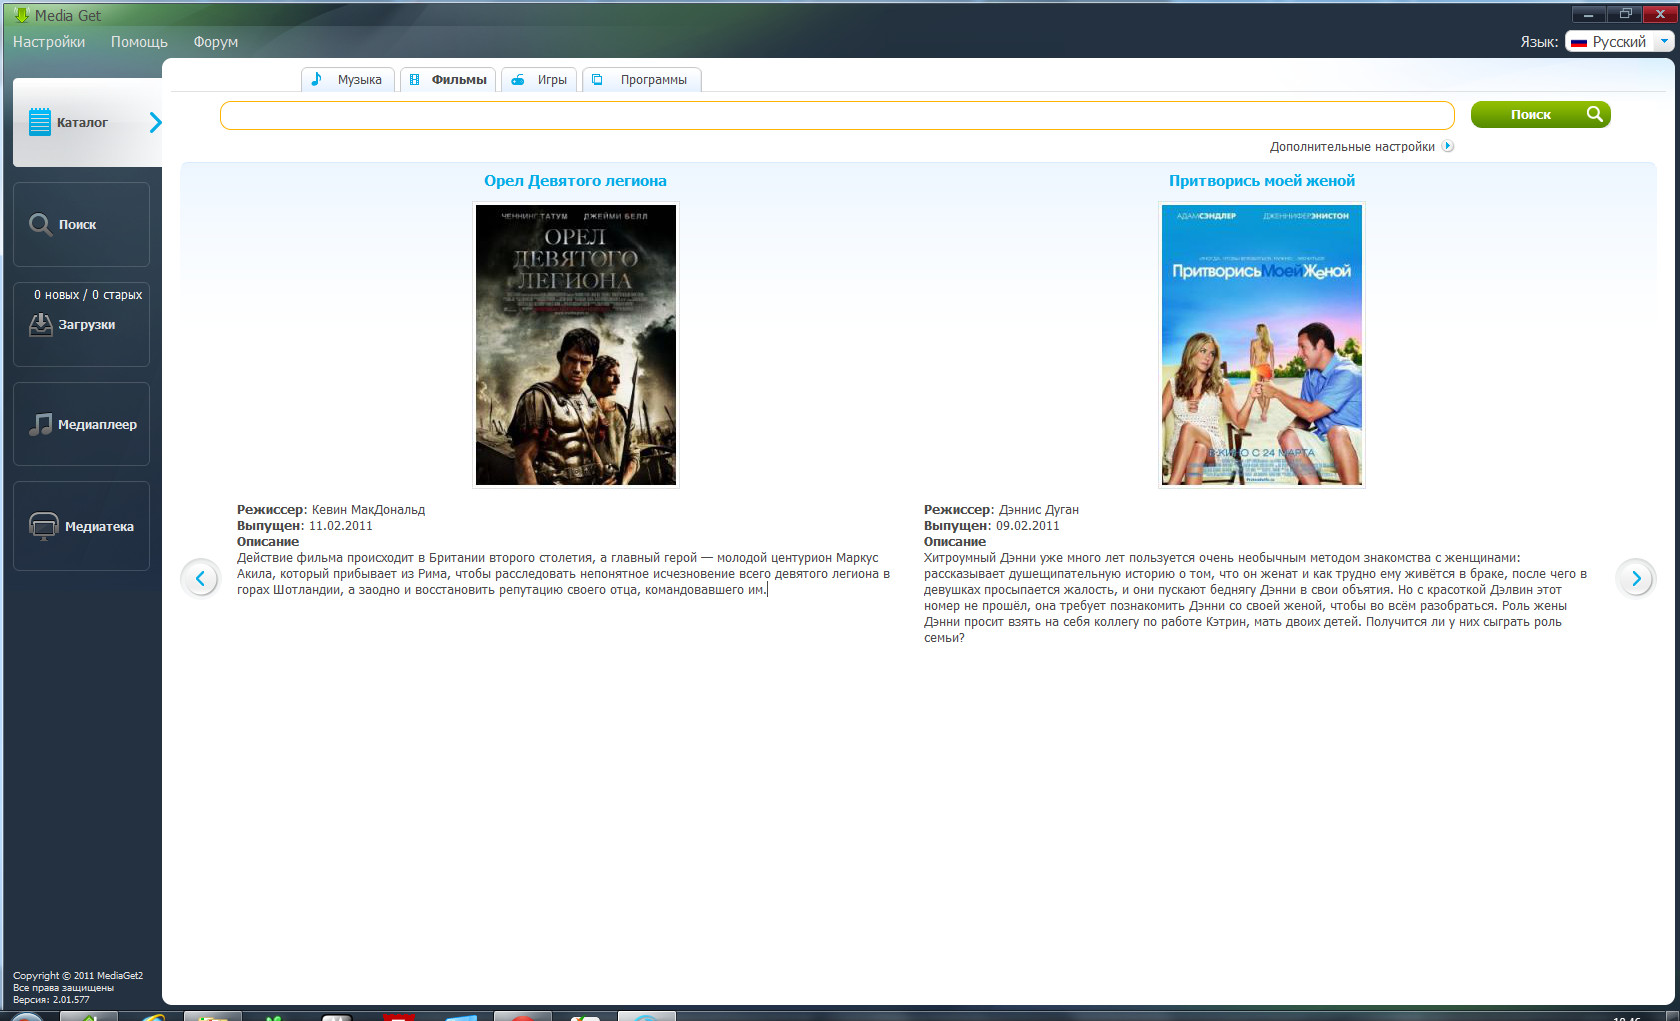
Task: Click the green Поиск search button
Action: click(1540, 114)
